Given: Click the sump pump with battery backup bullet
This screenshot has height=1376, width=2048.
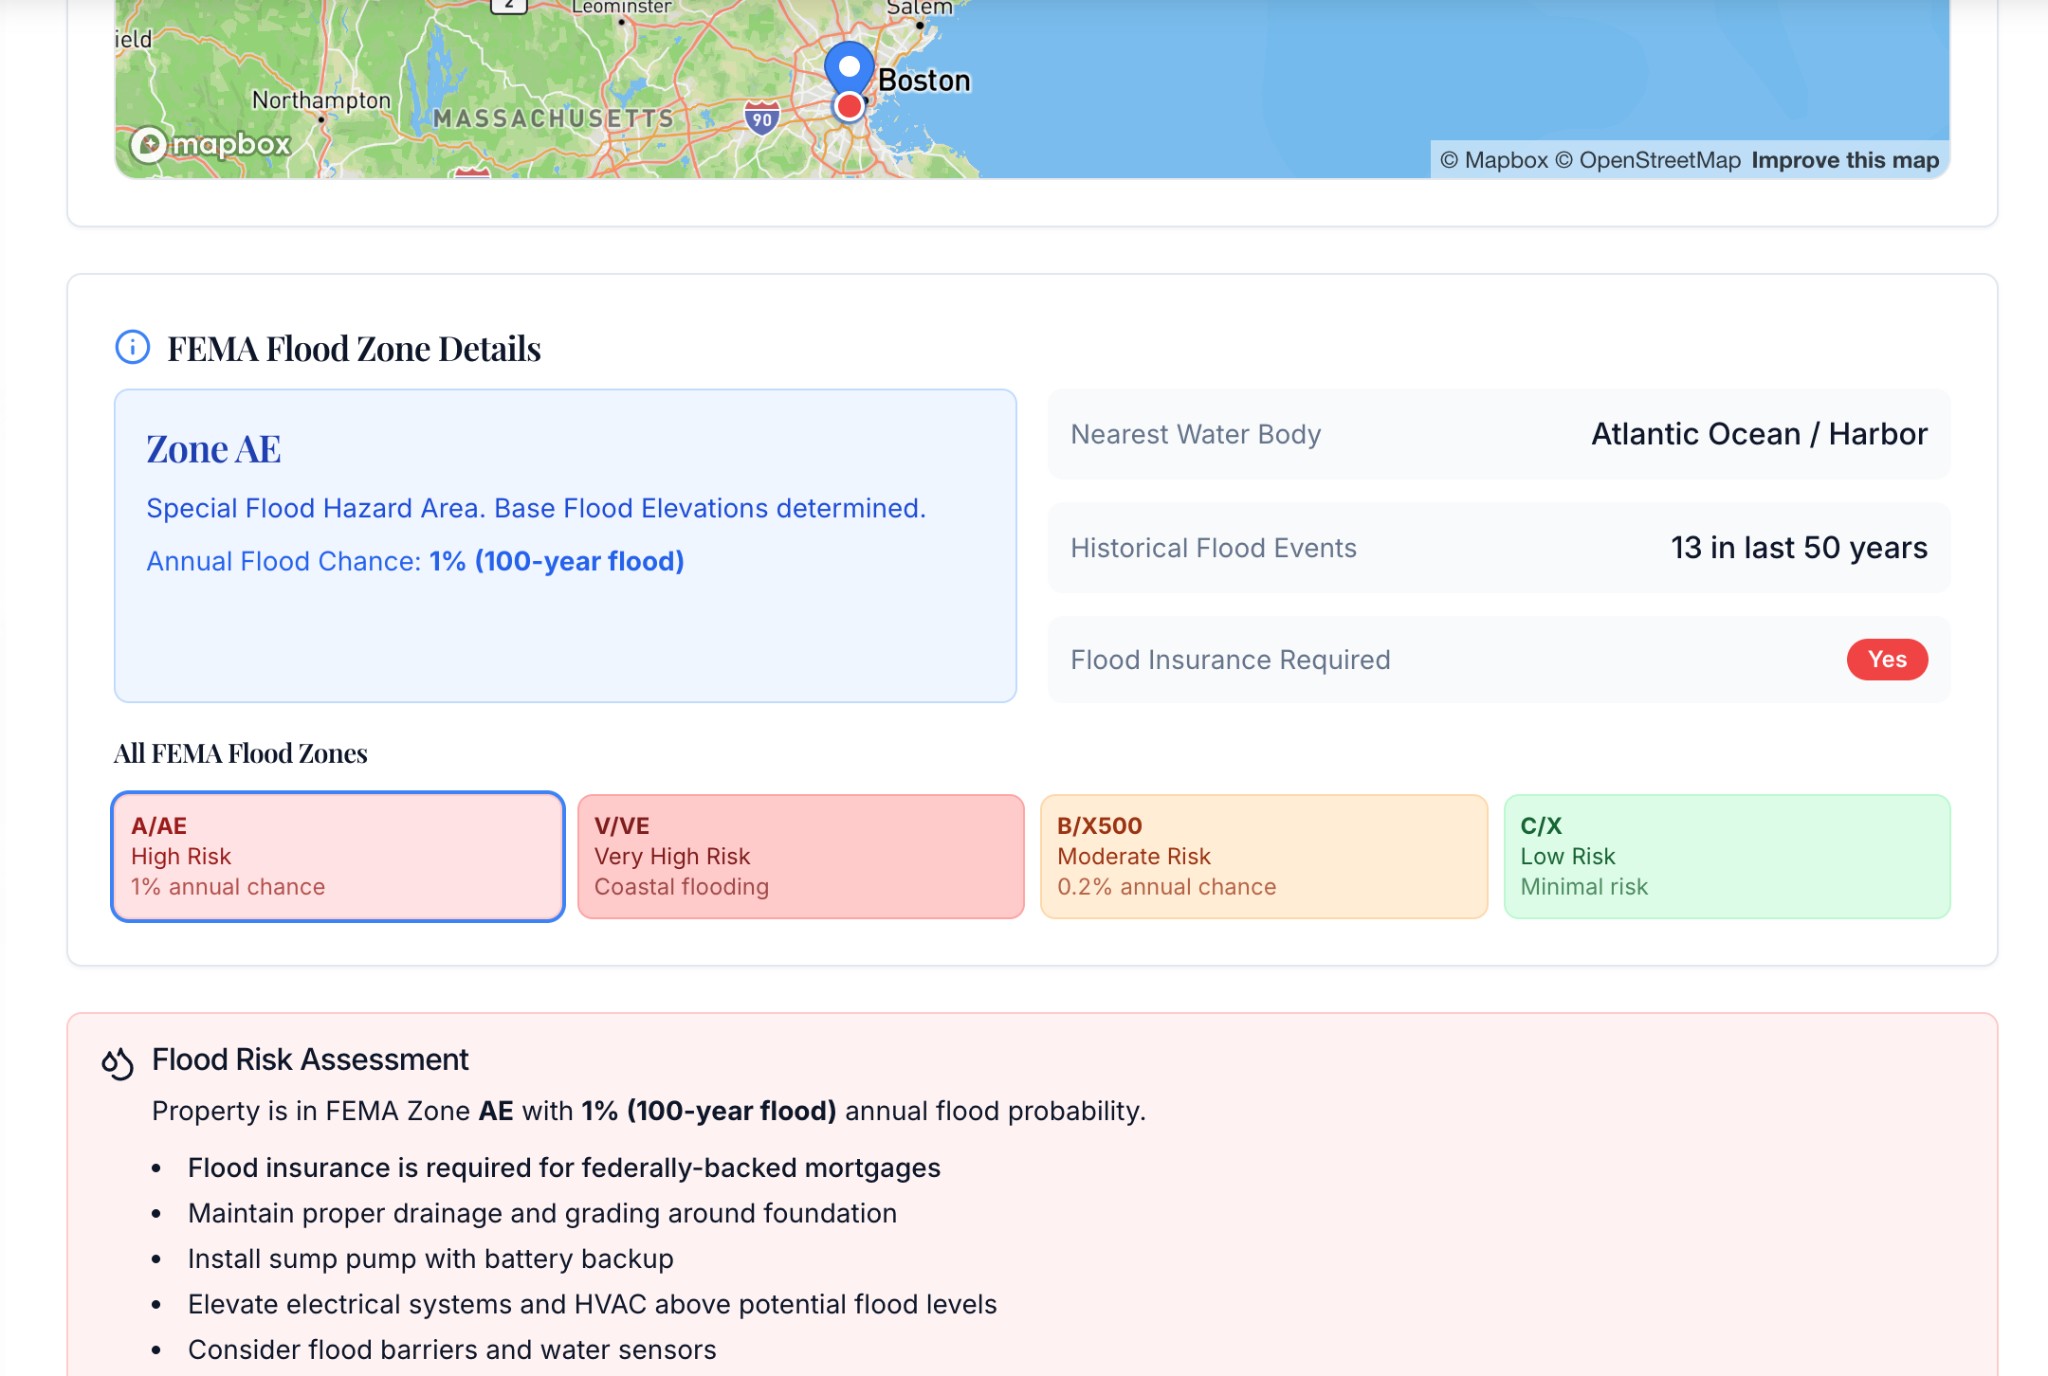Looking at the screenshot, I should (x=431, y=1258).
